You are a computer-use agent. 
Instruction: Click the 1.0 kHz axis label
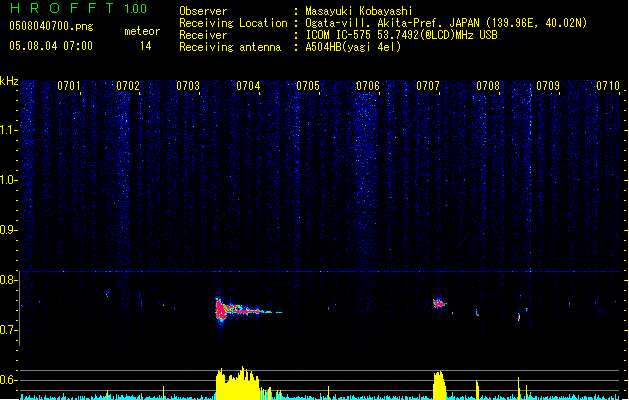click(9, 180)
